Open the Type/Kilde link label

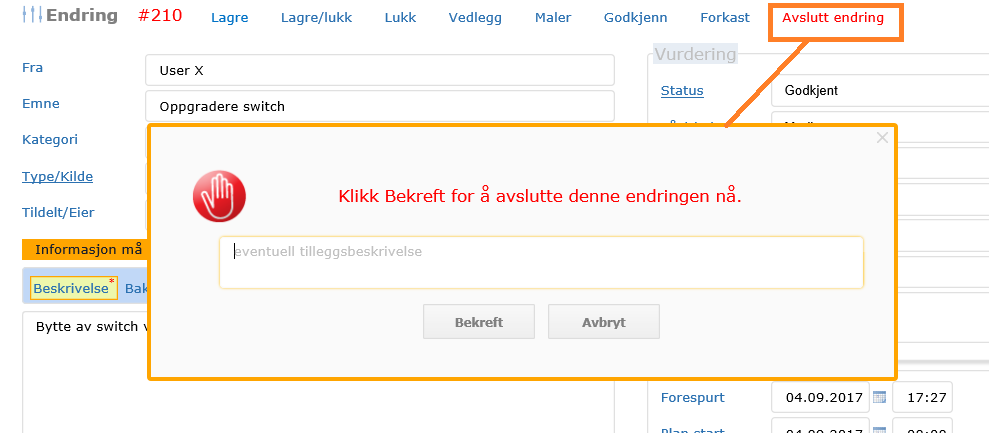point(57,177)
